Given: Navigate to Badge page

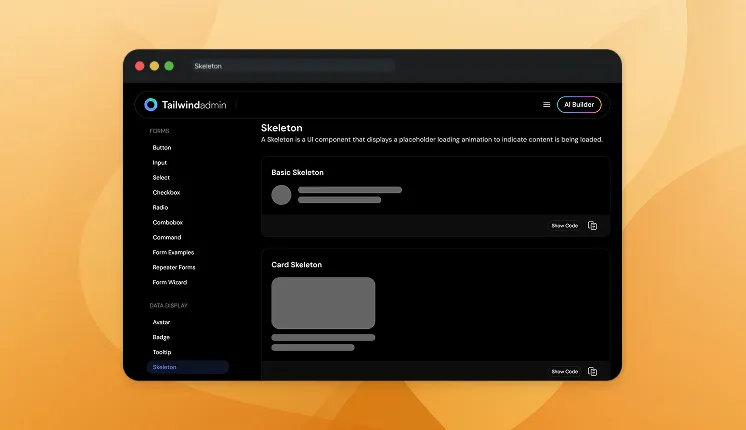Looking at the screenshot, I should click(161, 337).
